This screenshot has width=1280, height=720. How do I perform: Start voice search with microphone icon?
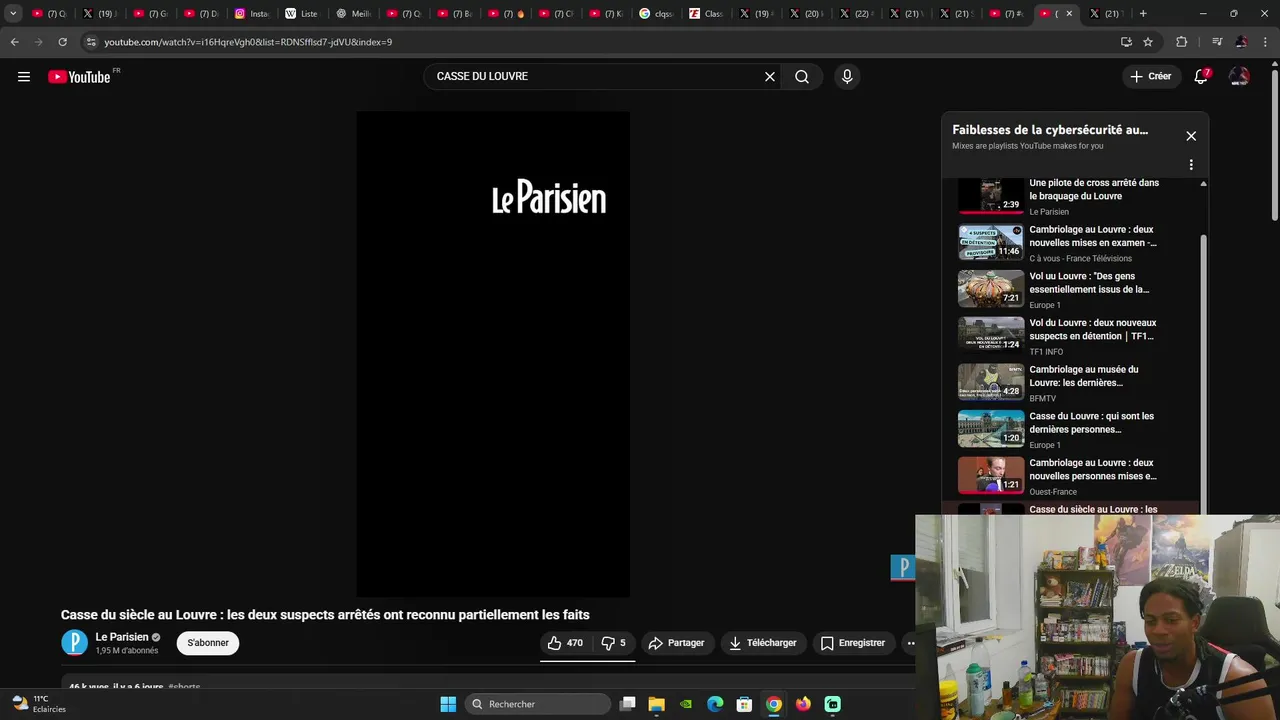coord(847,77)
